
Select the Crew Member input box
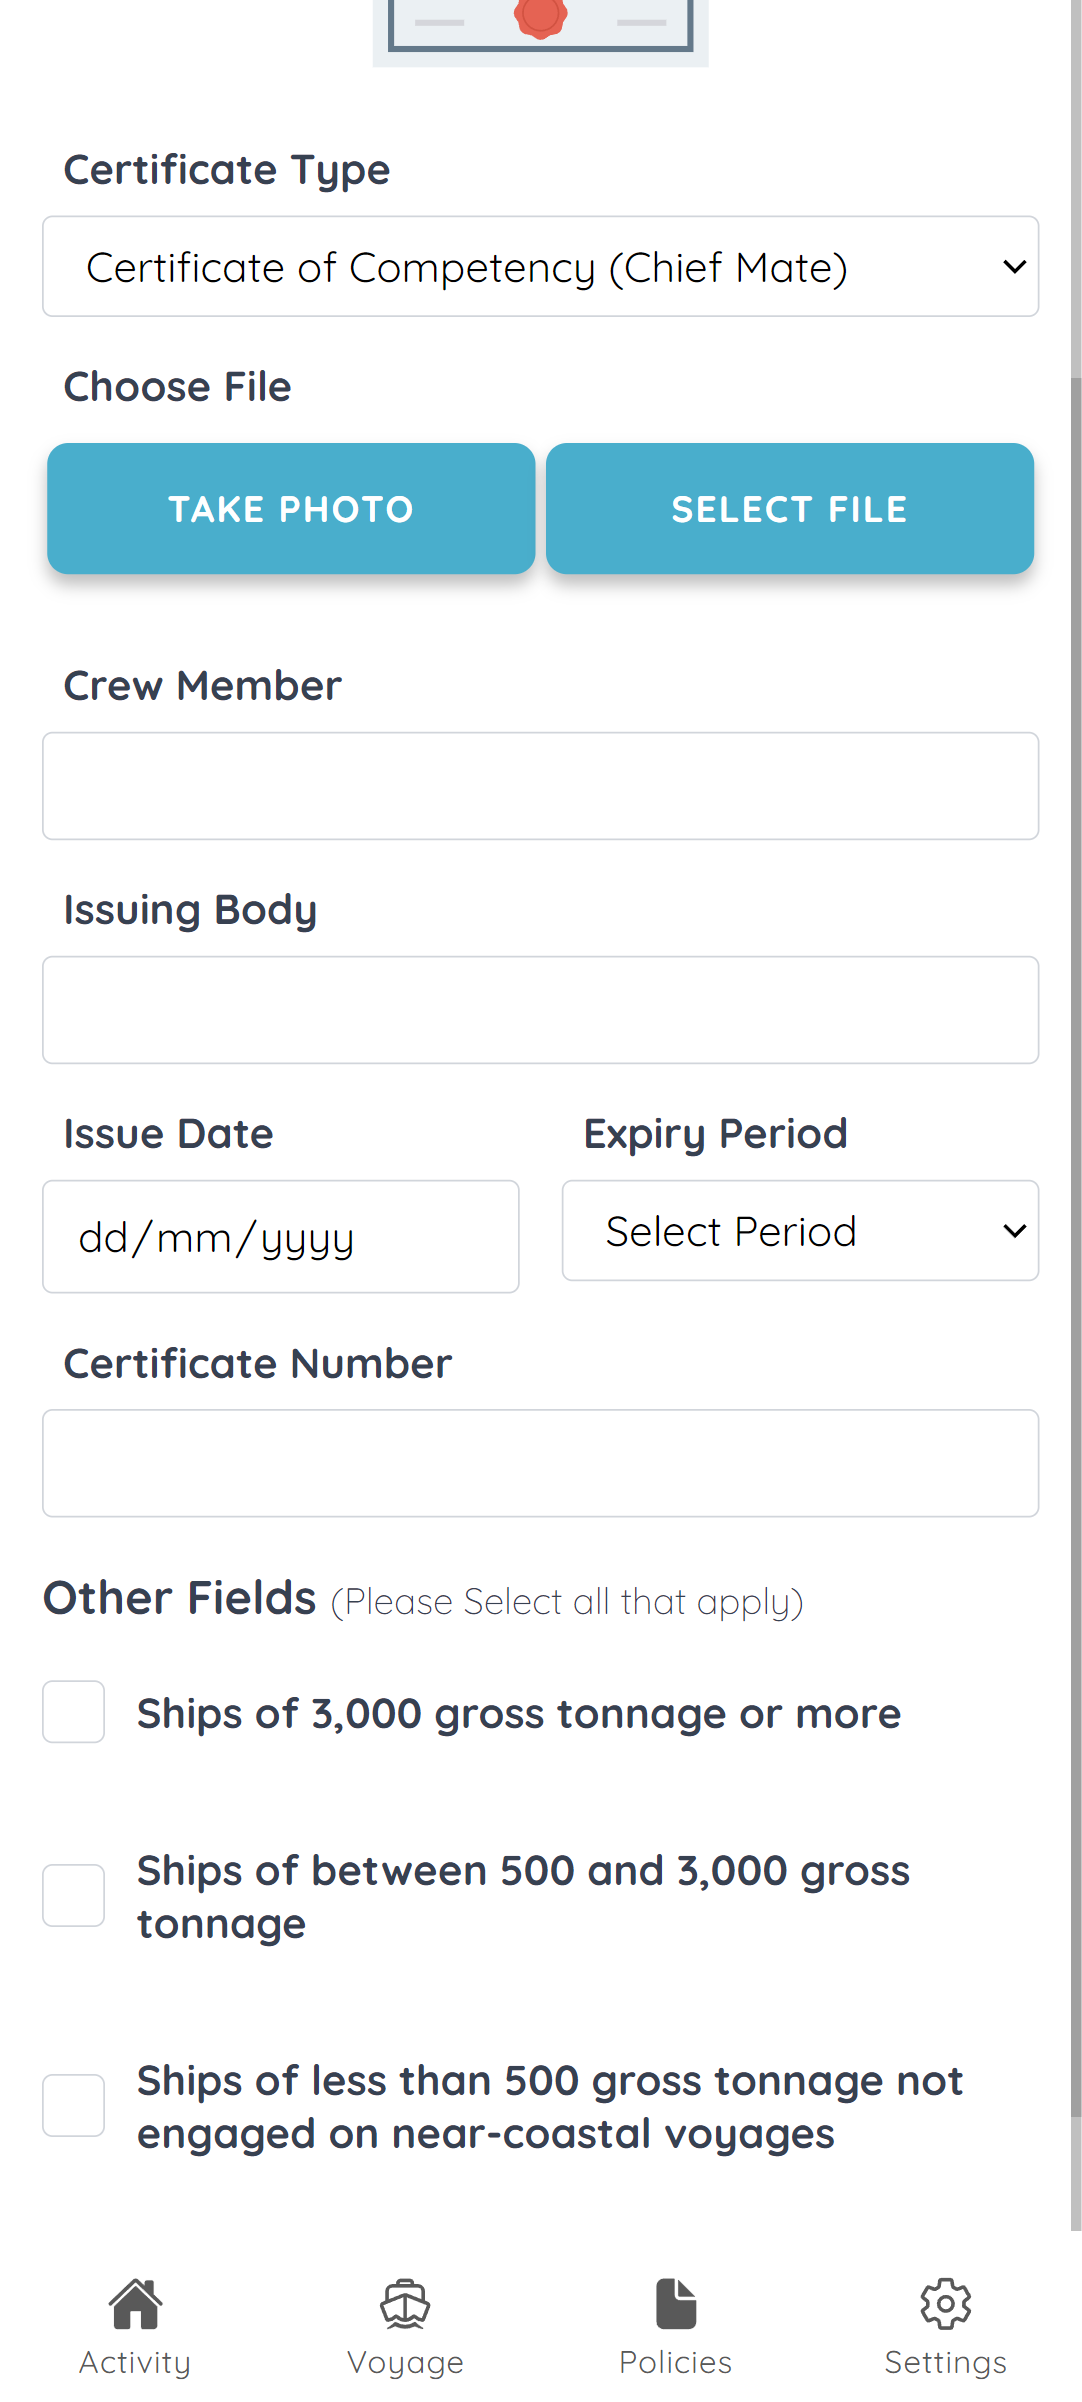pos(540,786)
